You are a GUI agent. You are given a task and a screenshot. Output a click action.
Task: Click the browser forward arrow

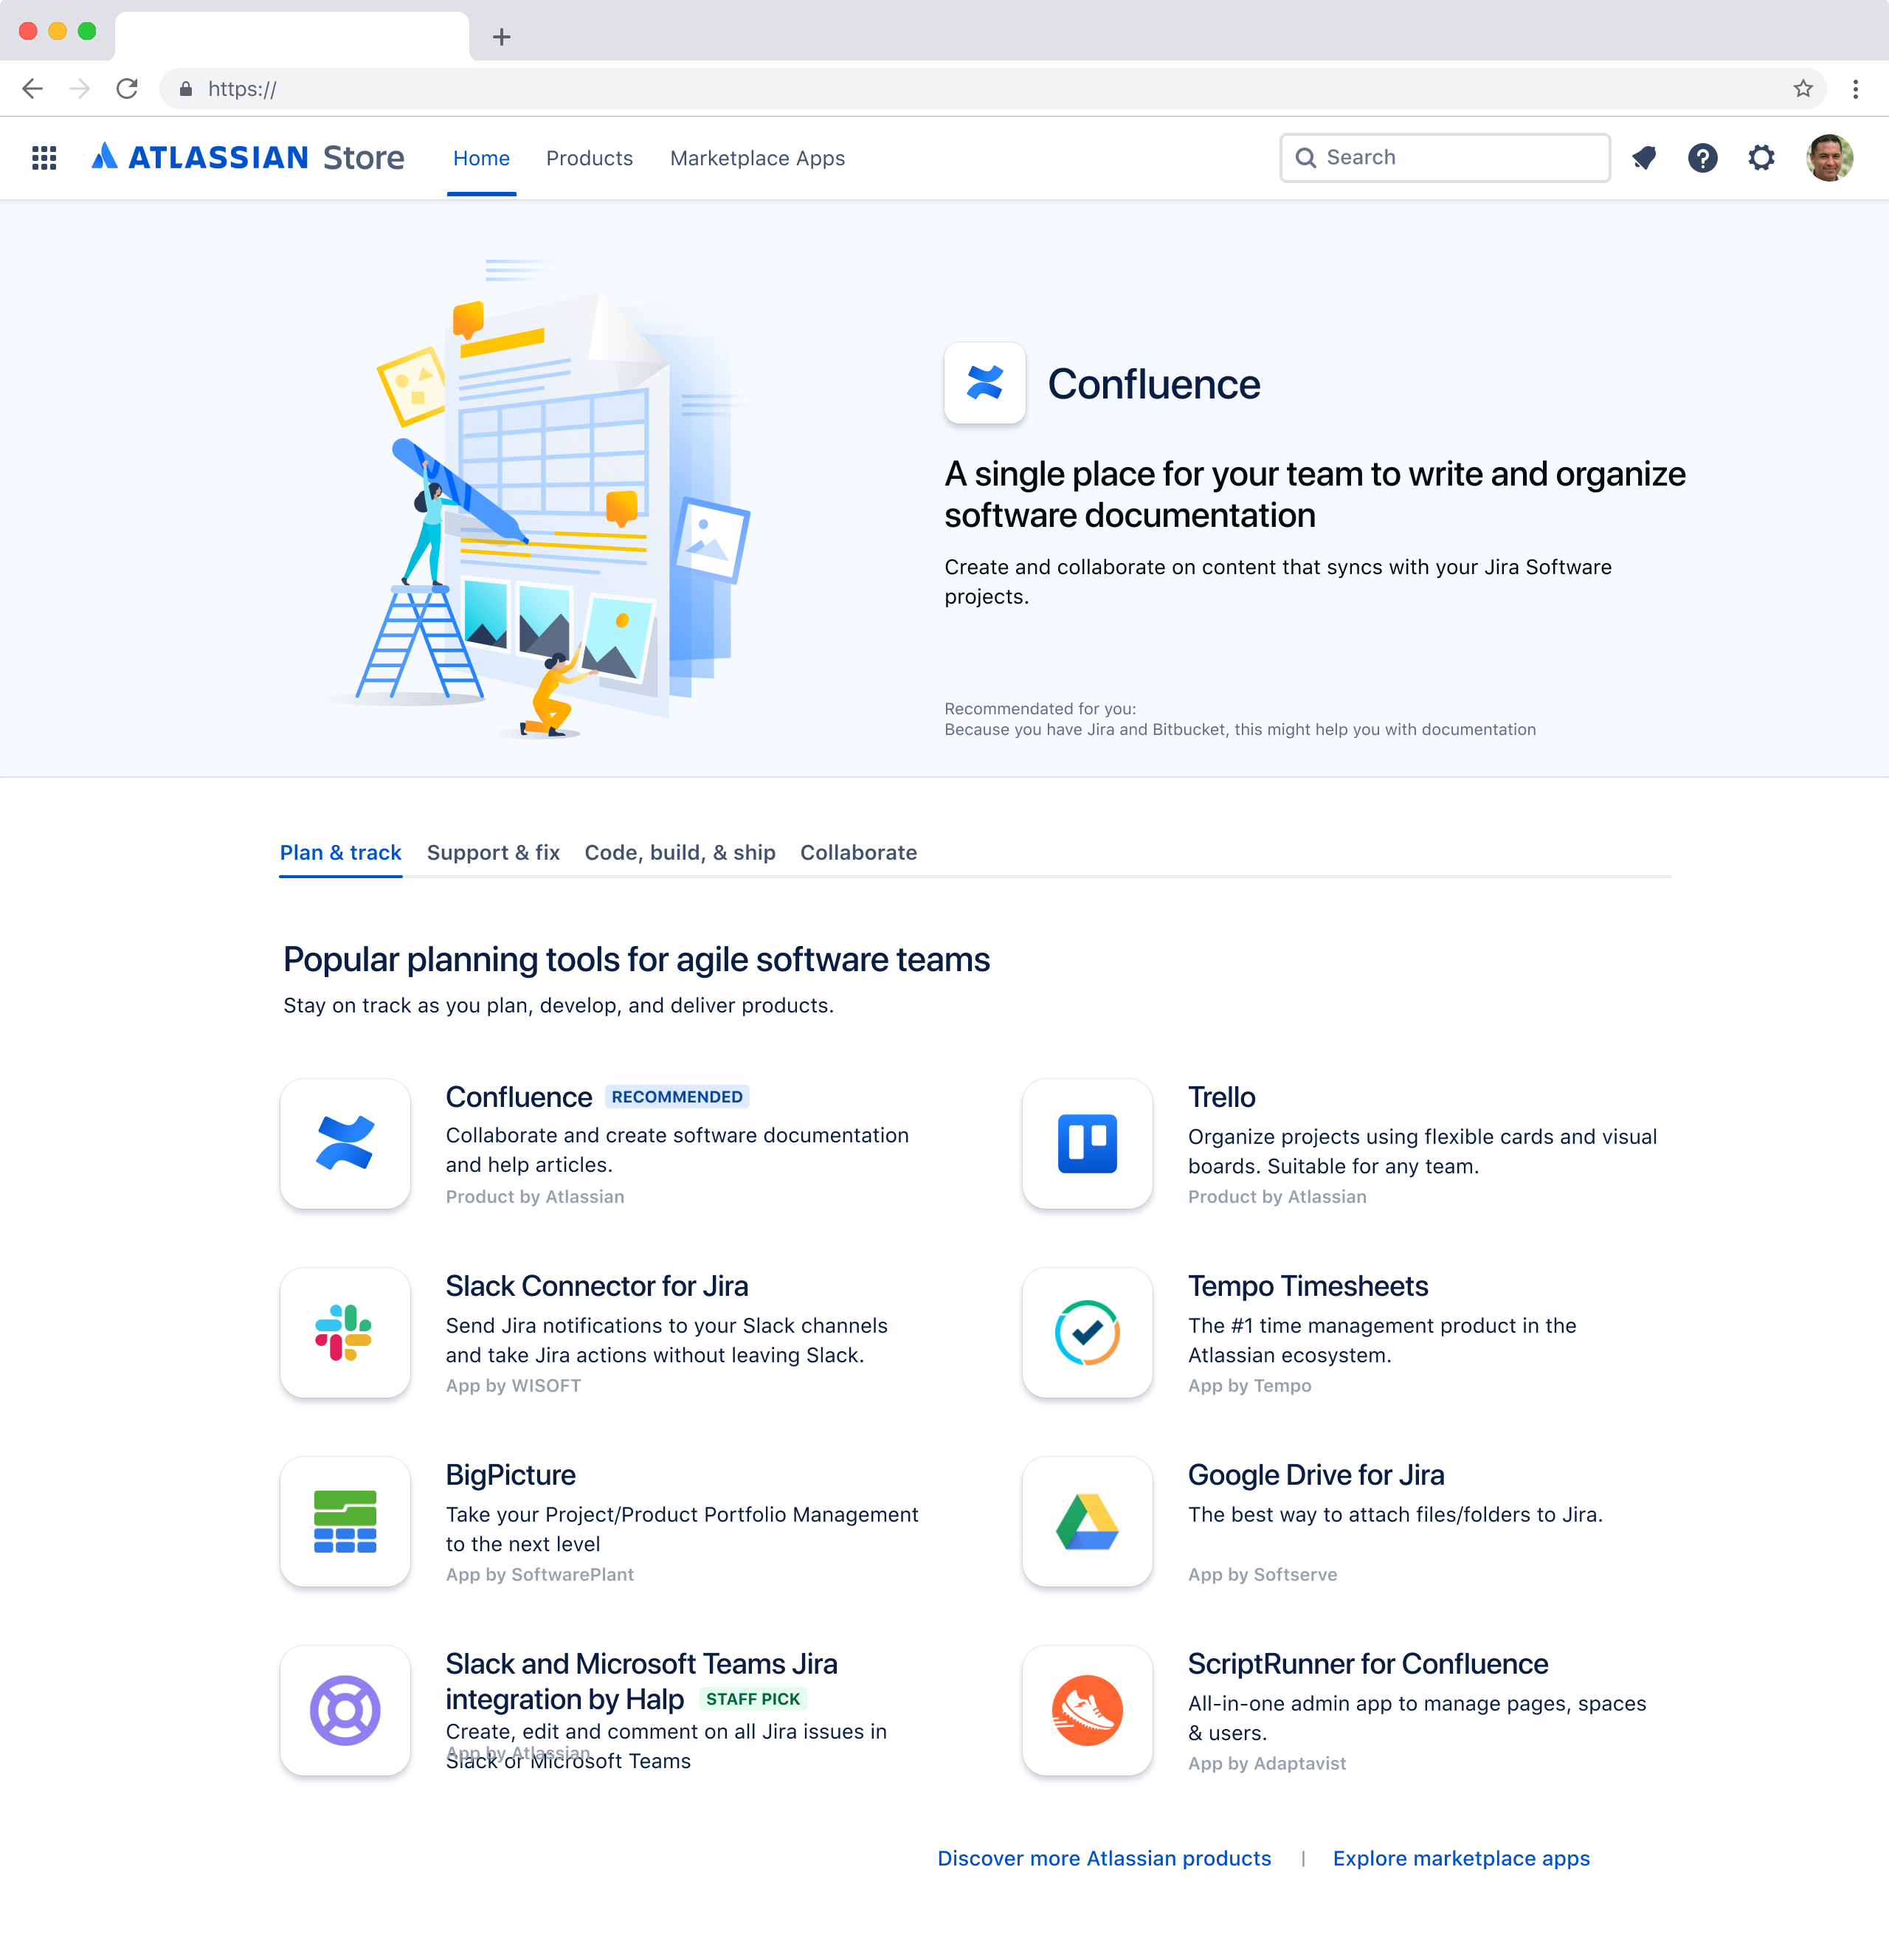coord(80,89)
